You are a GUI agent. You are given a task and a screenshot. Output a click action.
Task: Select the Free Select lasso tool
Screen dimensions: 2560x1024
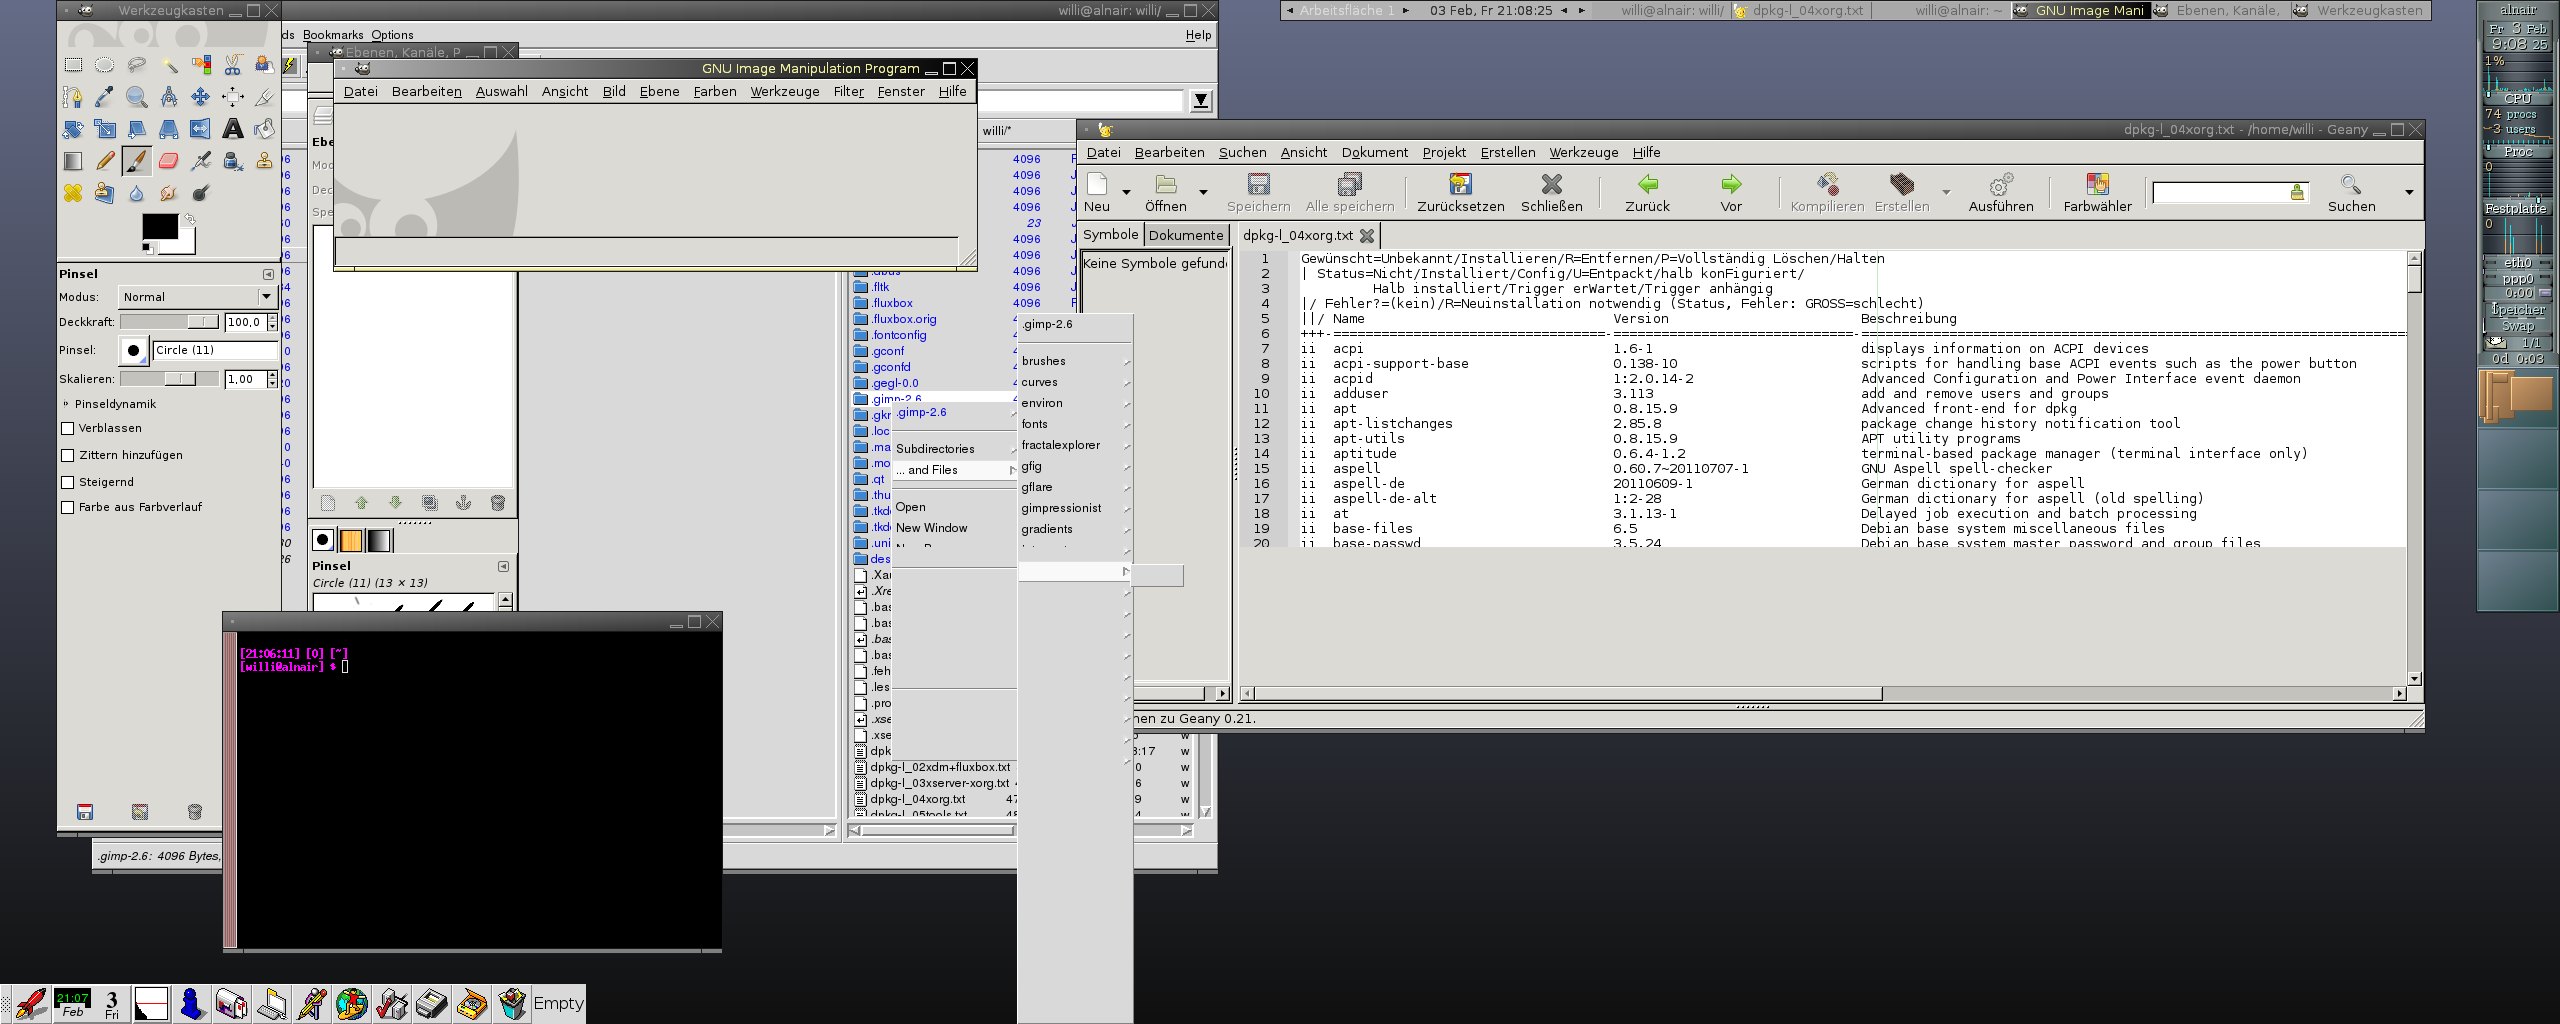(x=137, y=65)
